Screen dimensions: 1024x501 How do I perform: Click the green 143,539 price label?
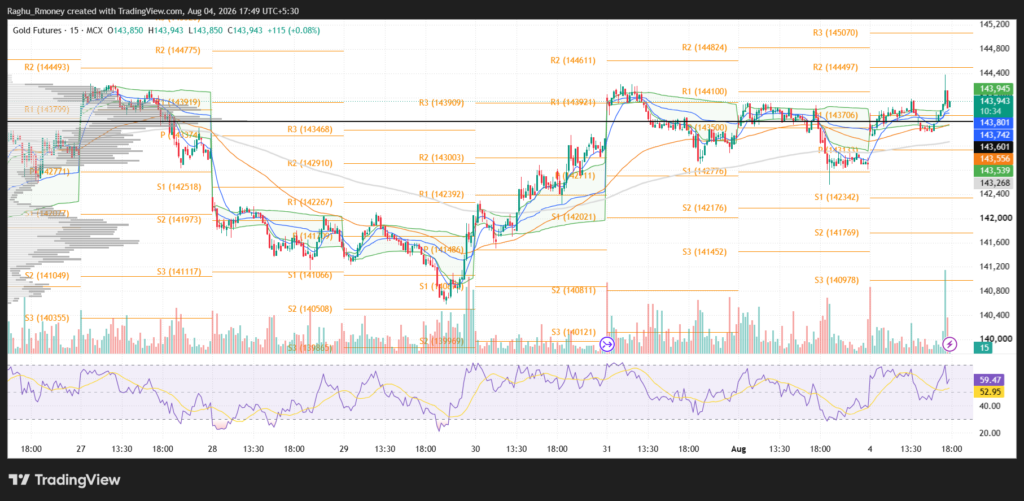pos(992,171)
